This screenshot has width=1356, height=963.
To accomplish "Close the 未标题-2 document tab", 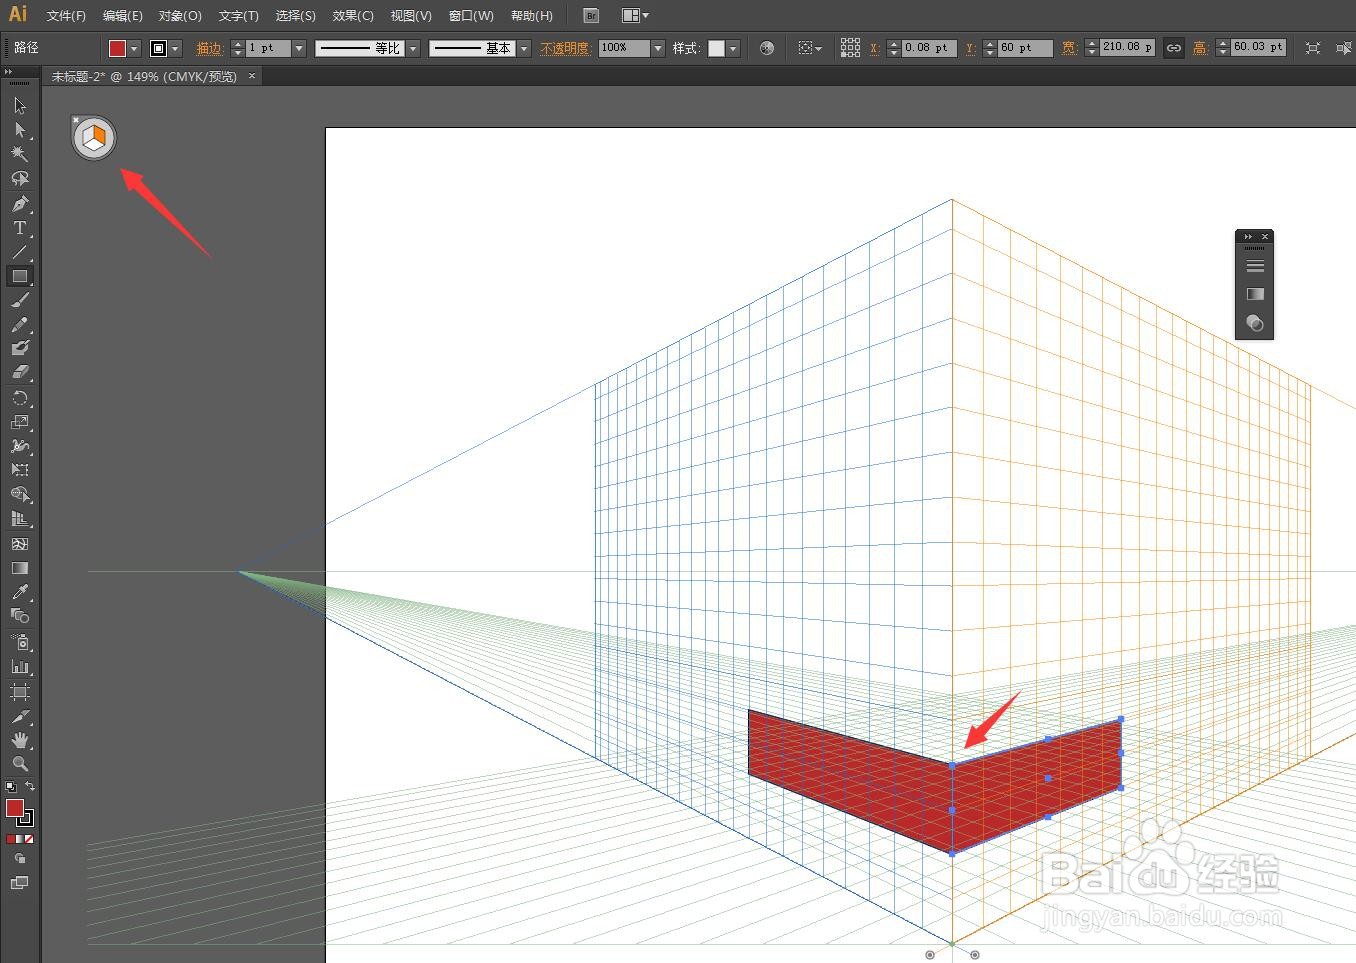I will point(252,76).
